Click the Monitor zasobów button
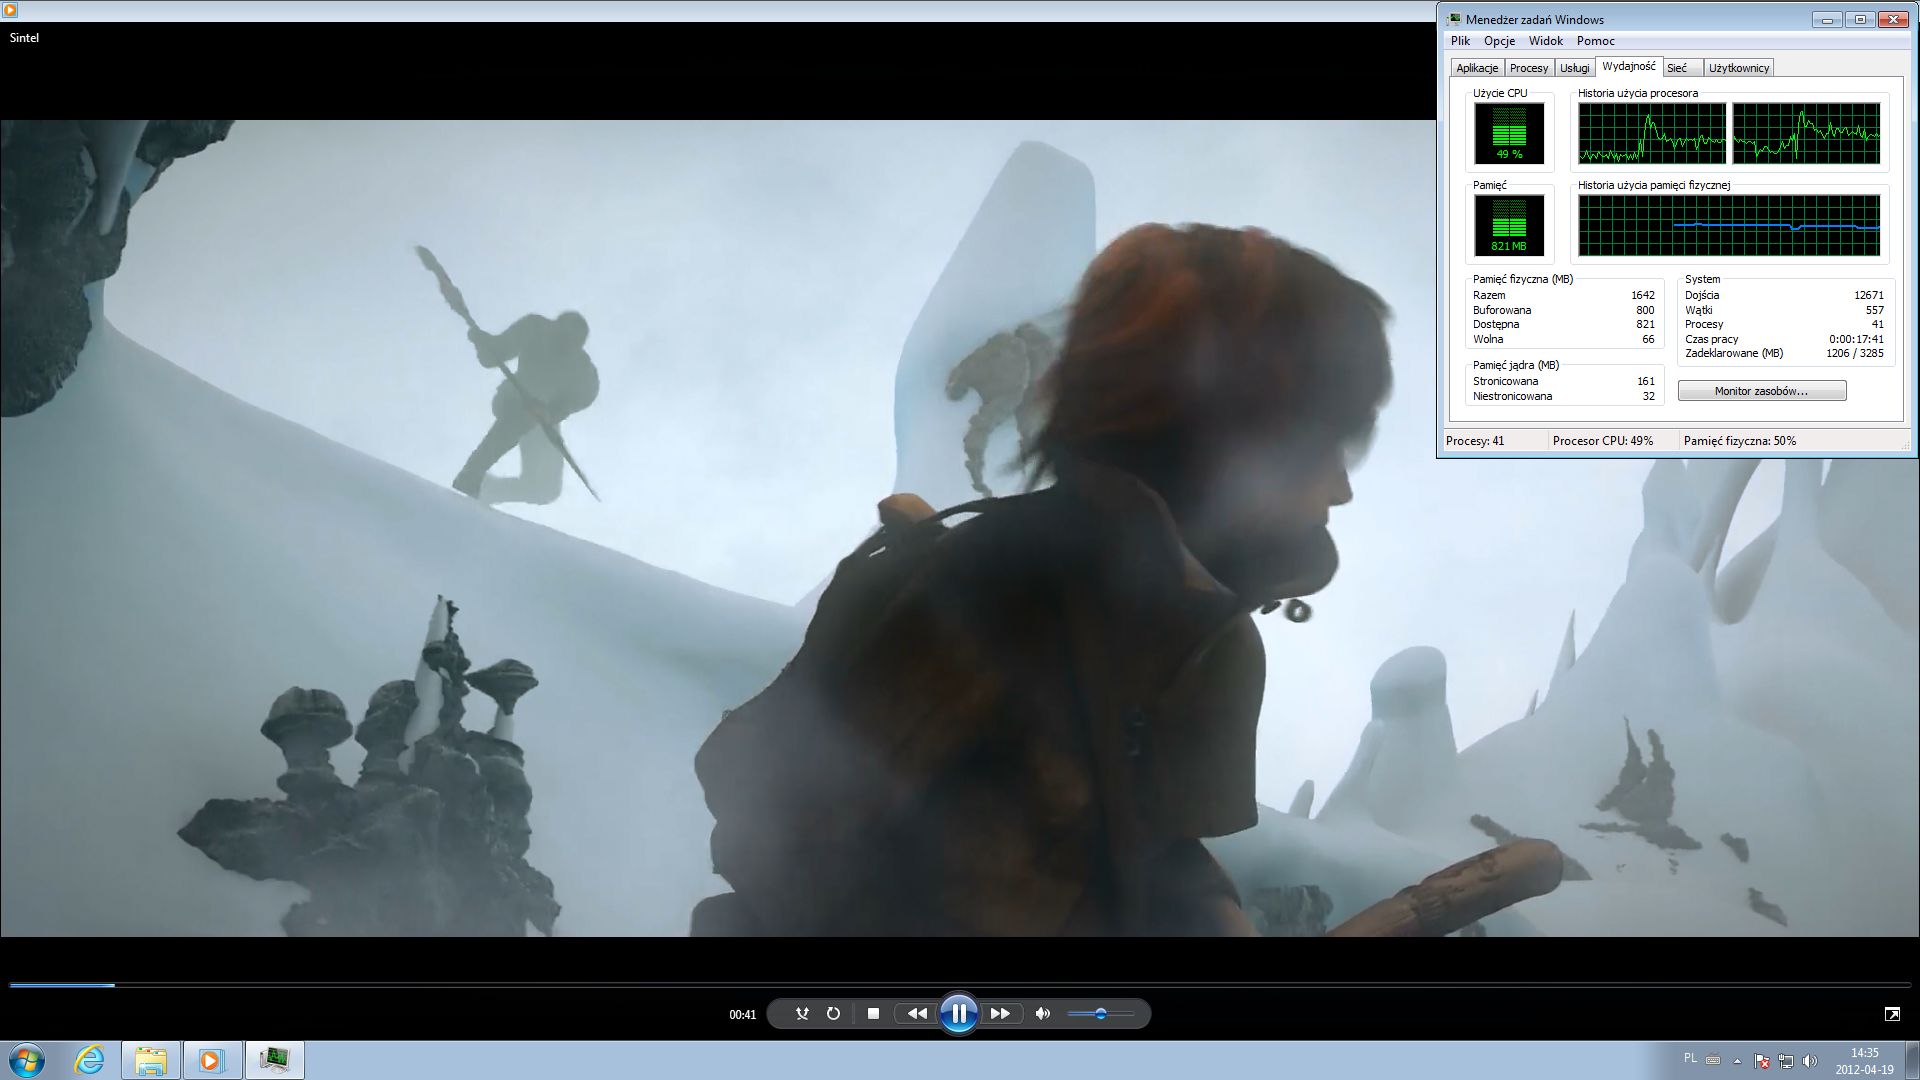This screenshot has width=1920, height=1080. [x=1762, y=391]
